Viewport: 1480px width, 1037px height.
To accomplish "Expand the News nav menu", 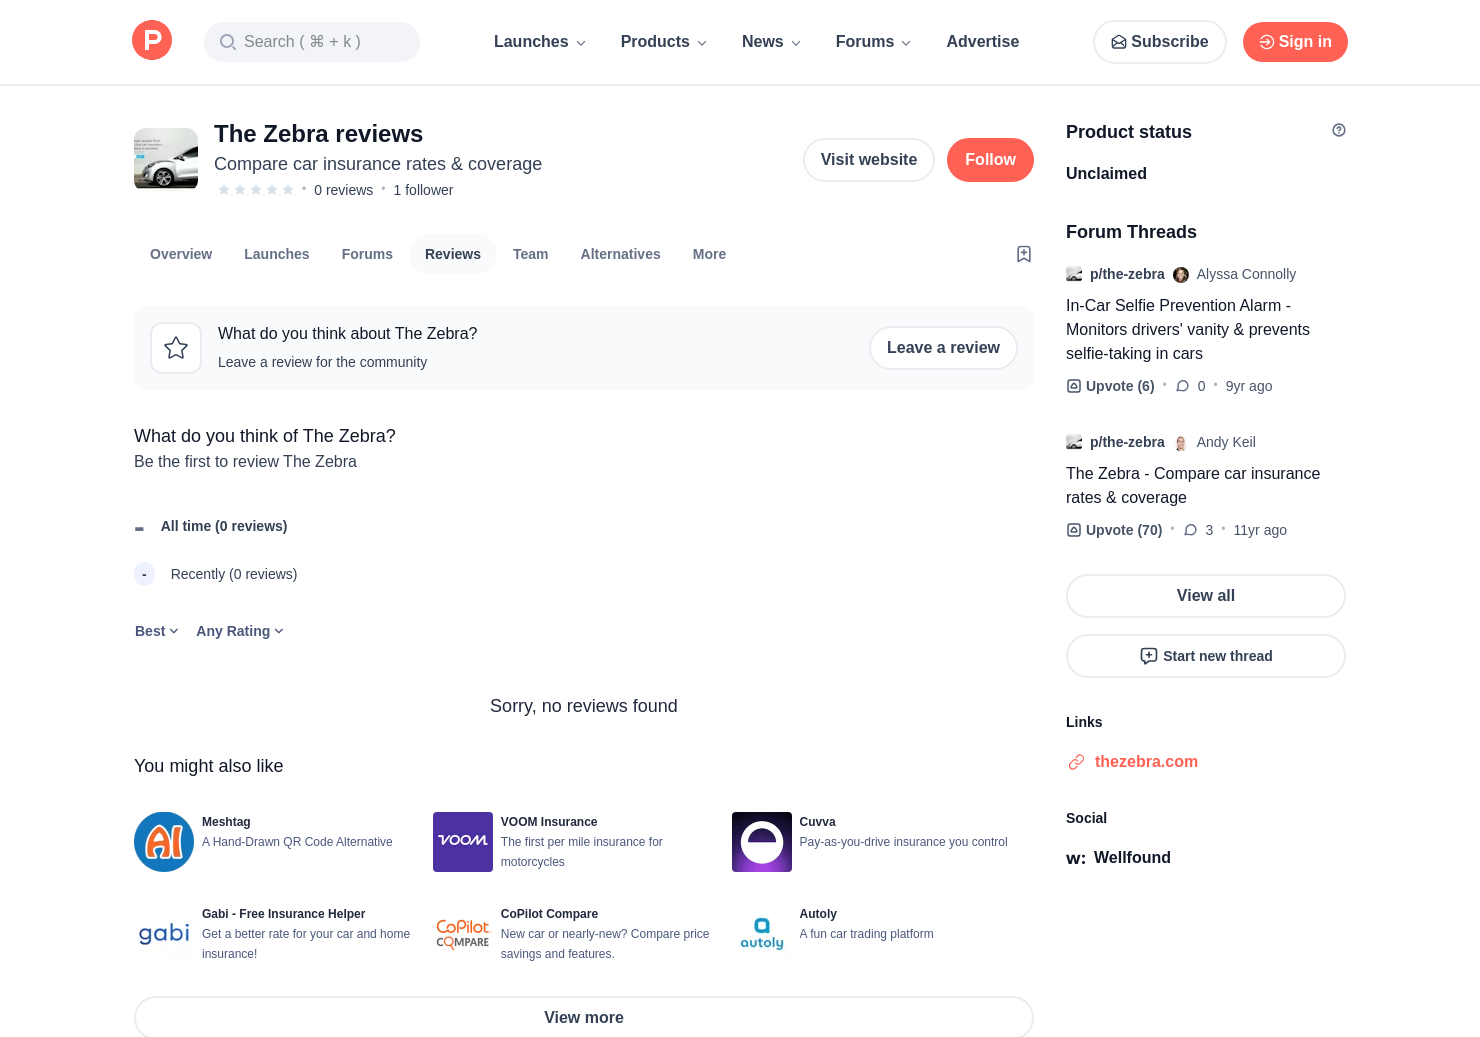I will [x=772, y=42].
